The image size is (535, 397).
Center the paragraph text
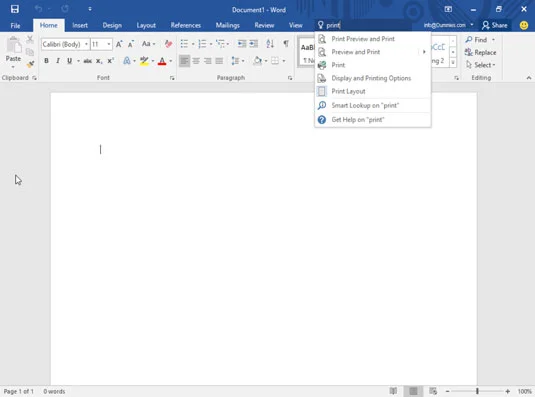pos(196,61)
